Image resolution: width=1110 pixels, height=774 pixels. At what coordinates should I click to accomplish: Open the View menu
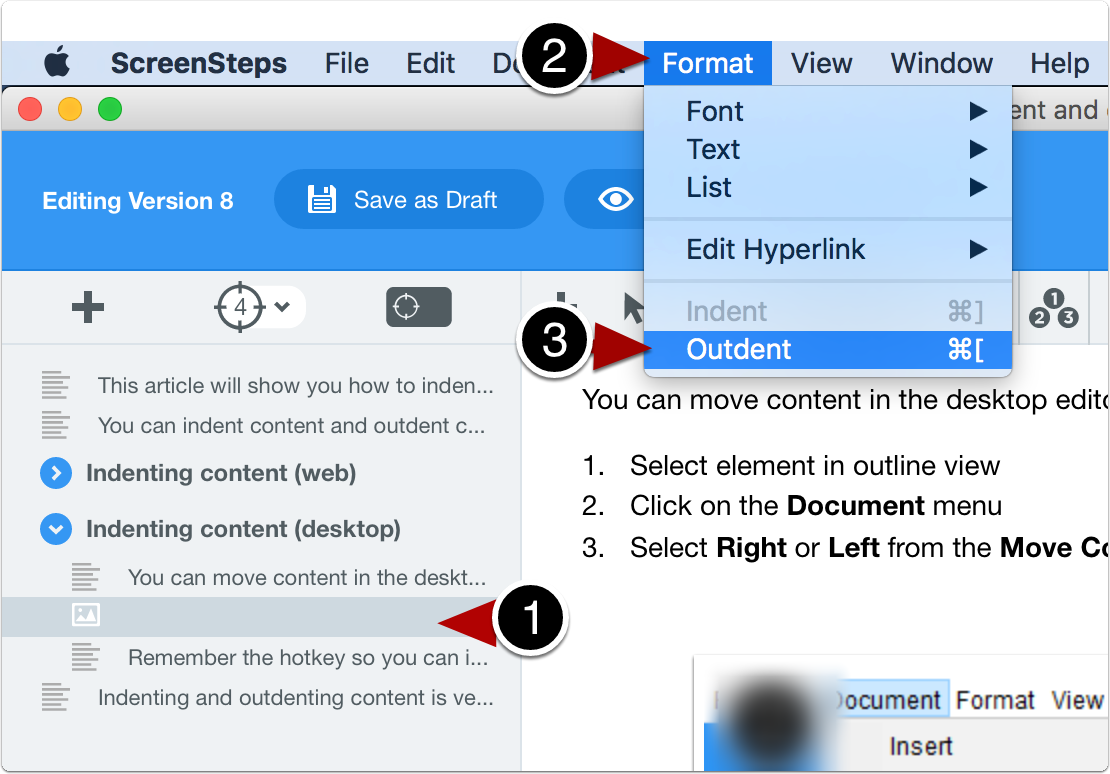pos(821,64)
